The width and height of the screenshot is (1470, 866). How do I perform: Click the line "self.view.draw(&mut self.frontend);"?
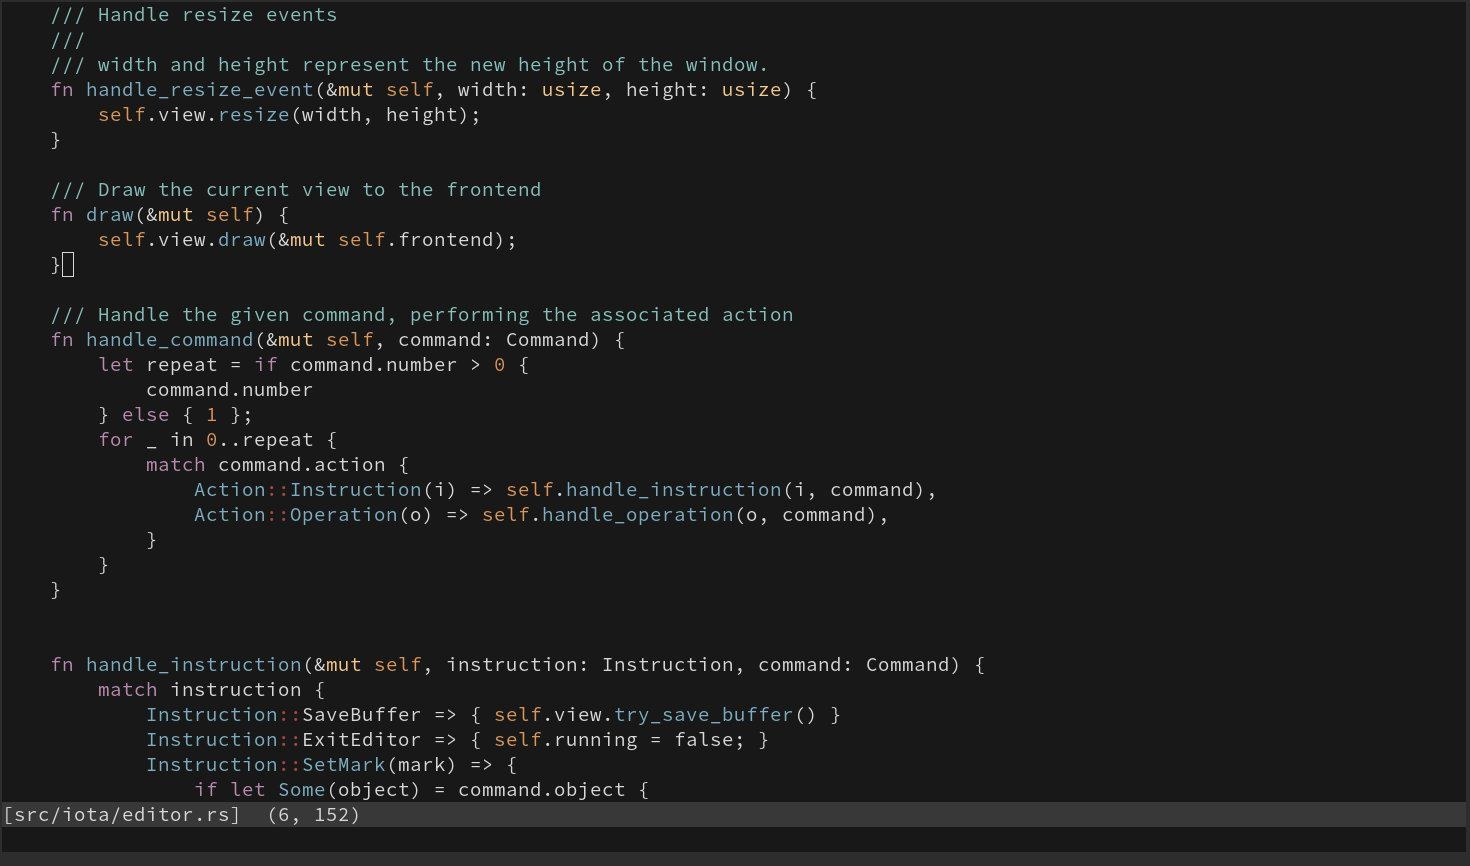pos(307,240)
